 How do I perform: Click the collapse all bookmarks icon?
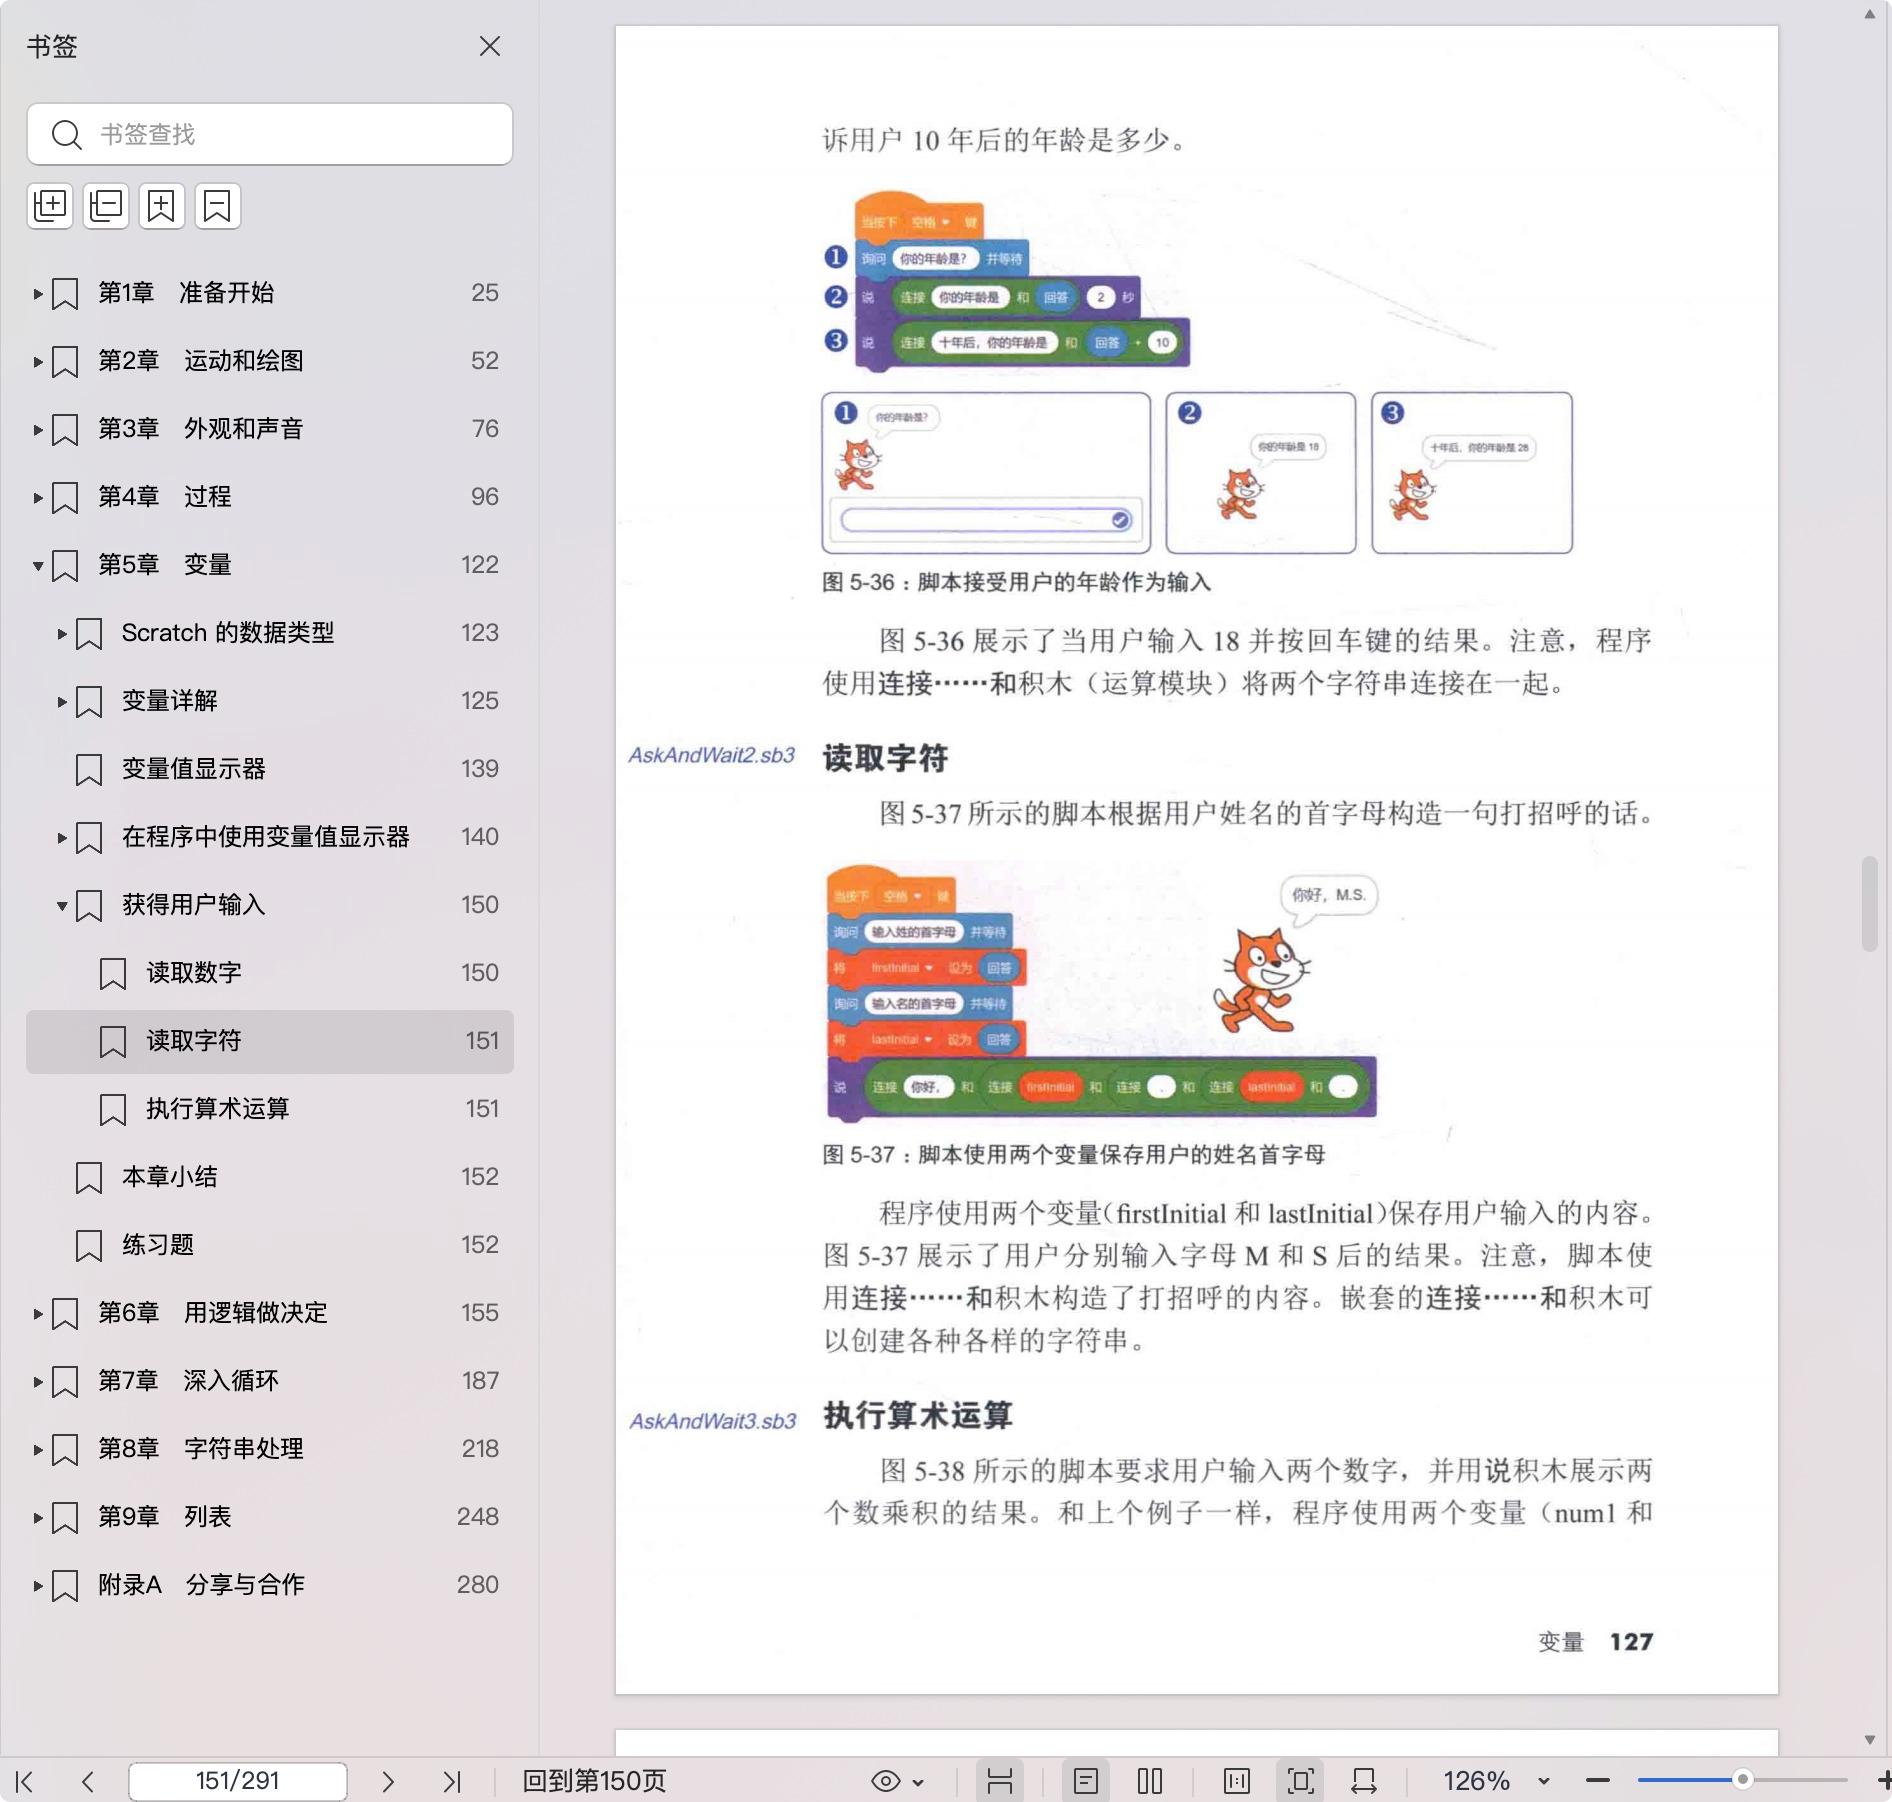click(x=106, y=206)
